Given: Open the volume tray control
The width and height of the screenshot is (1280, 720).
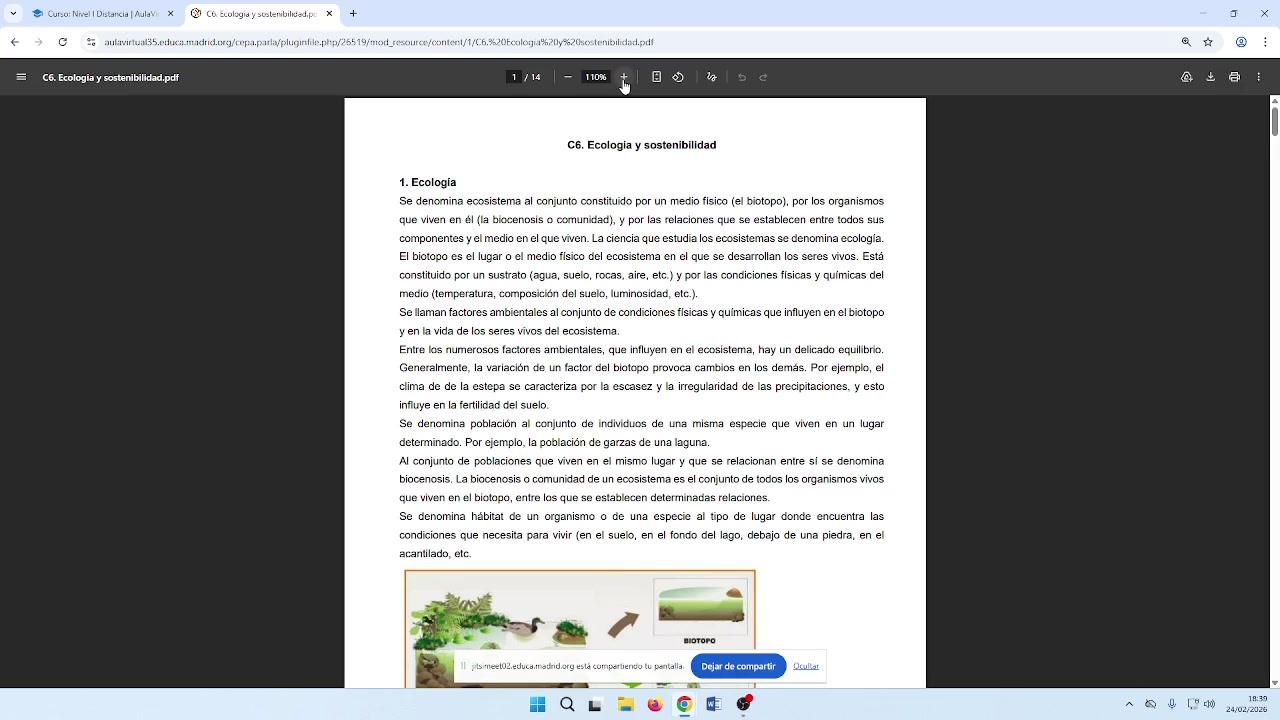Looking at the screenshot, I should tap(1210, 704).
